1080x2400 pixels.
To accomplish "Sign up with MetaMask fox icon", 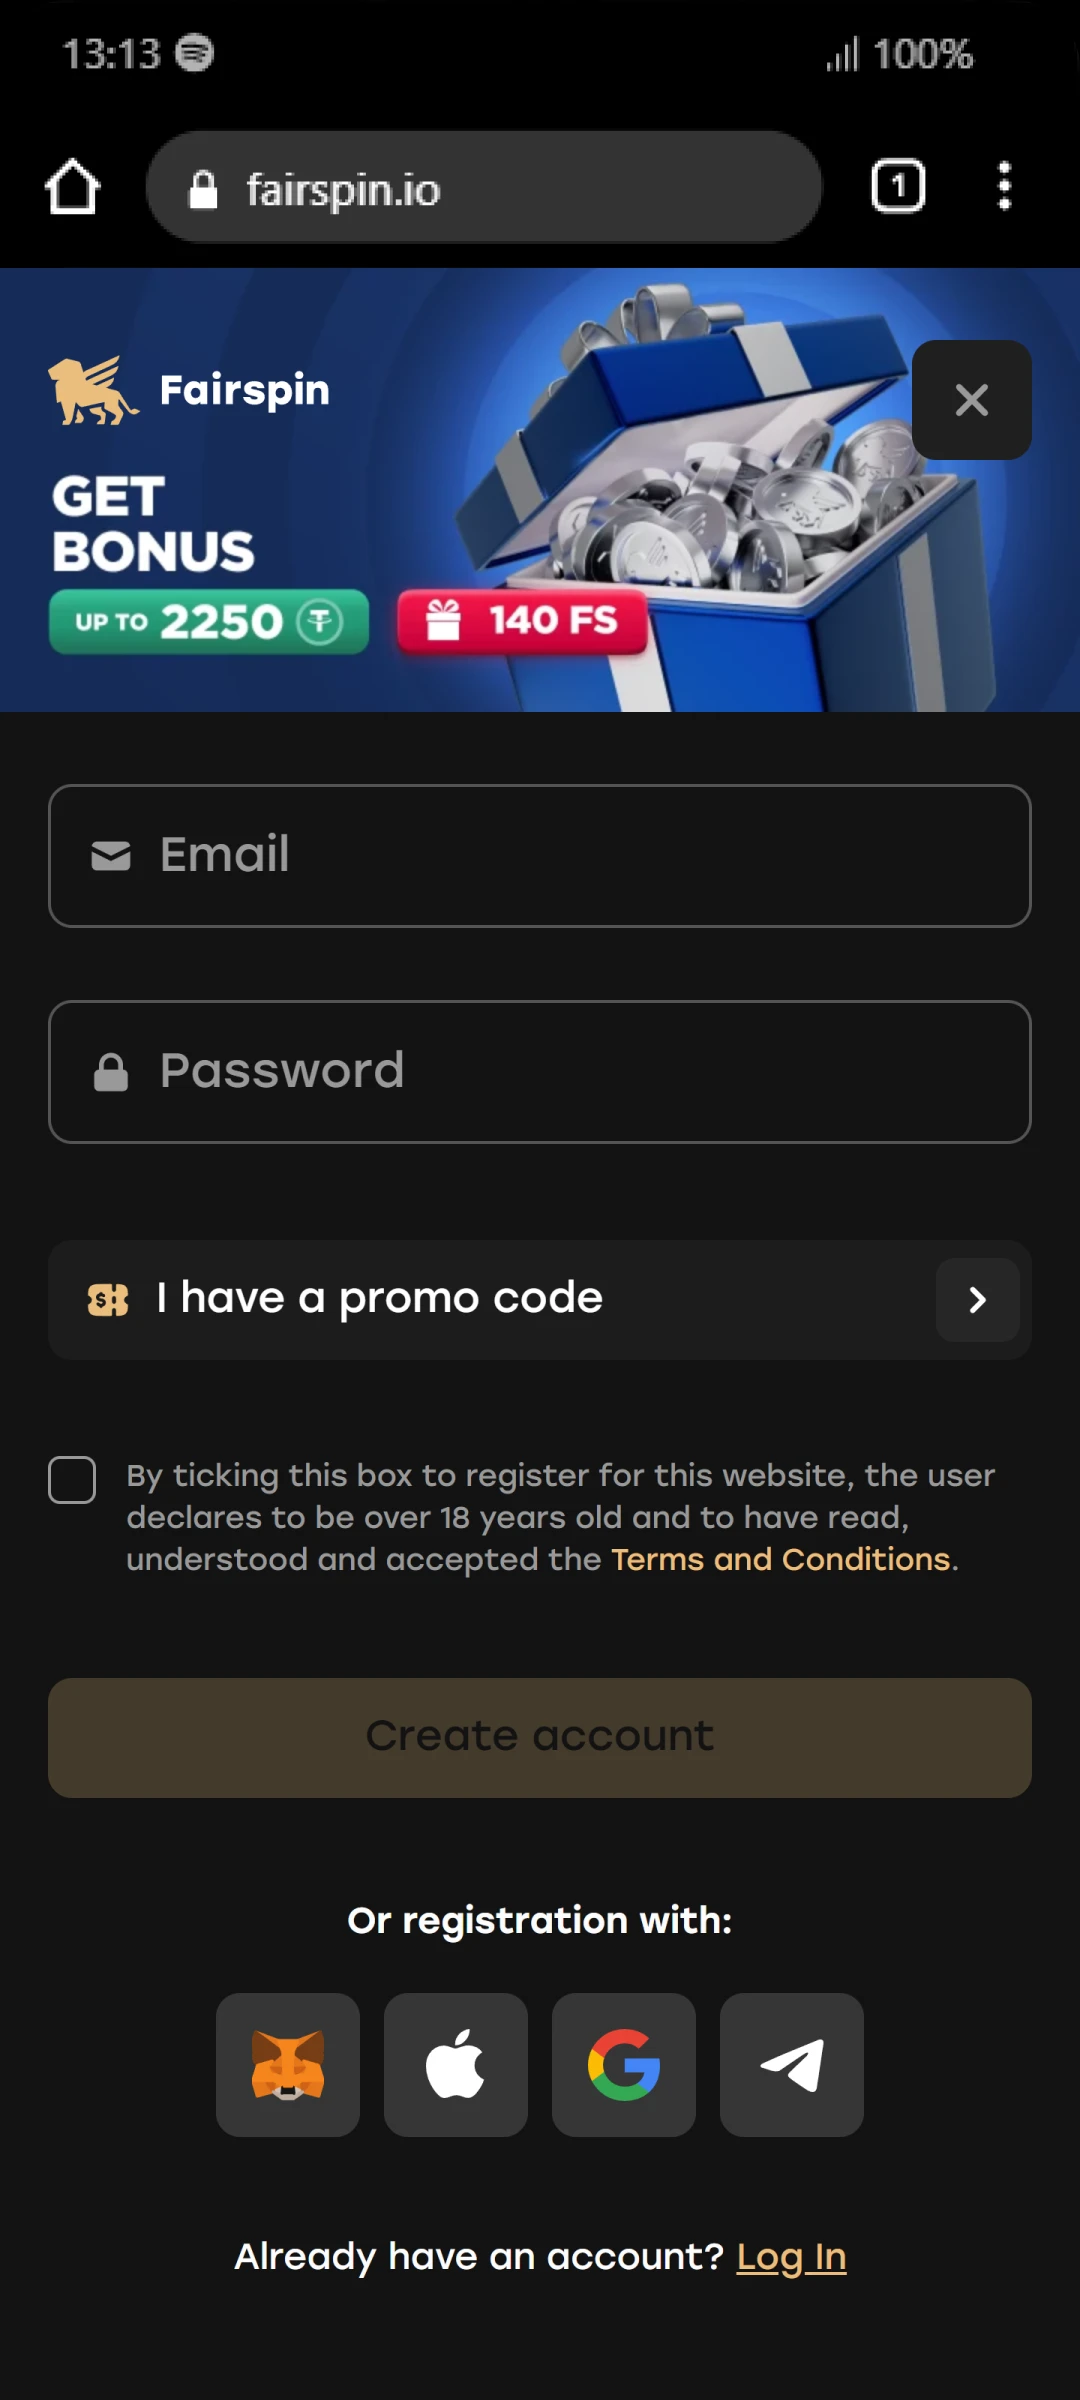I will 288,2065.
